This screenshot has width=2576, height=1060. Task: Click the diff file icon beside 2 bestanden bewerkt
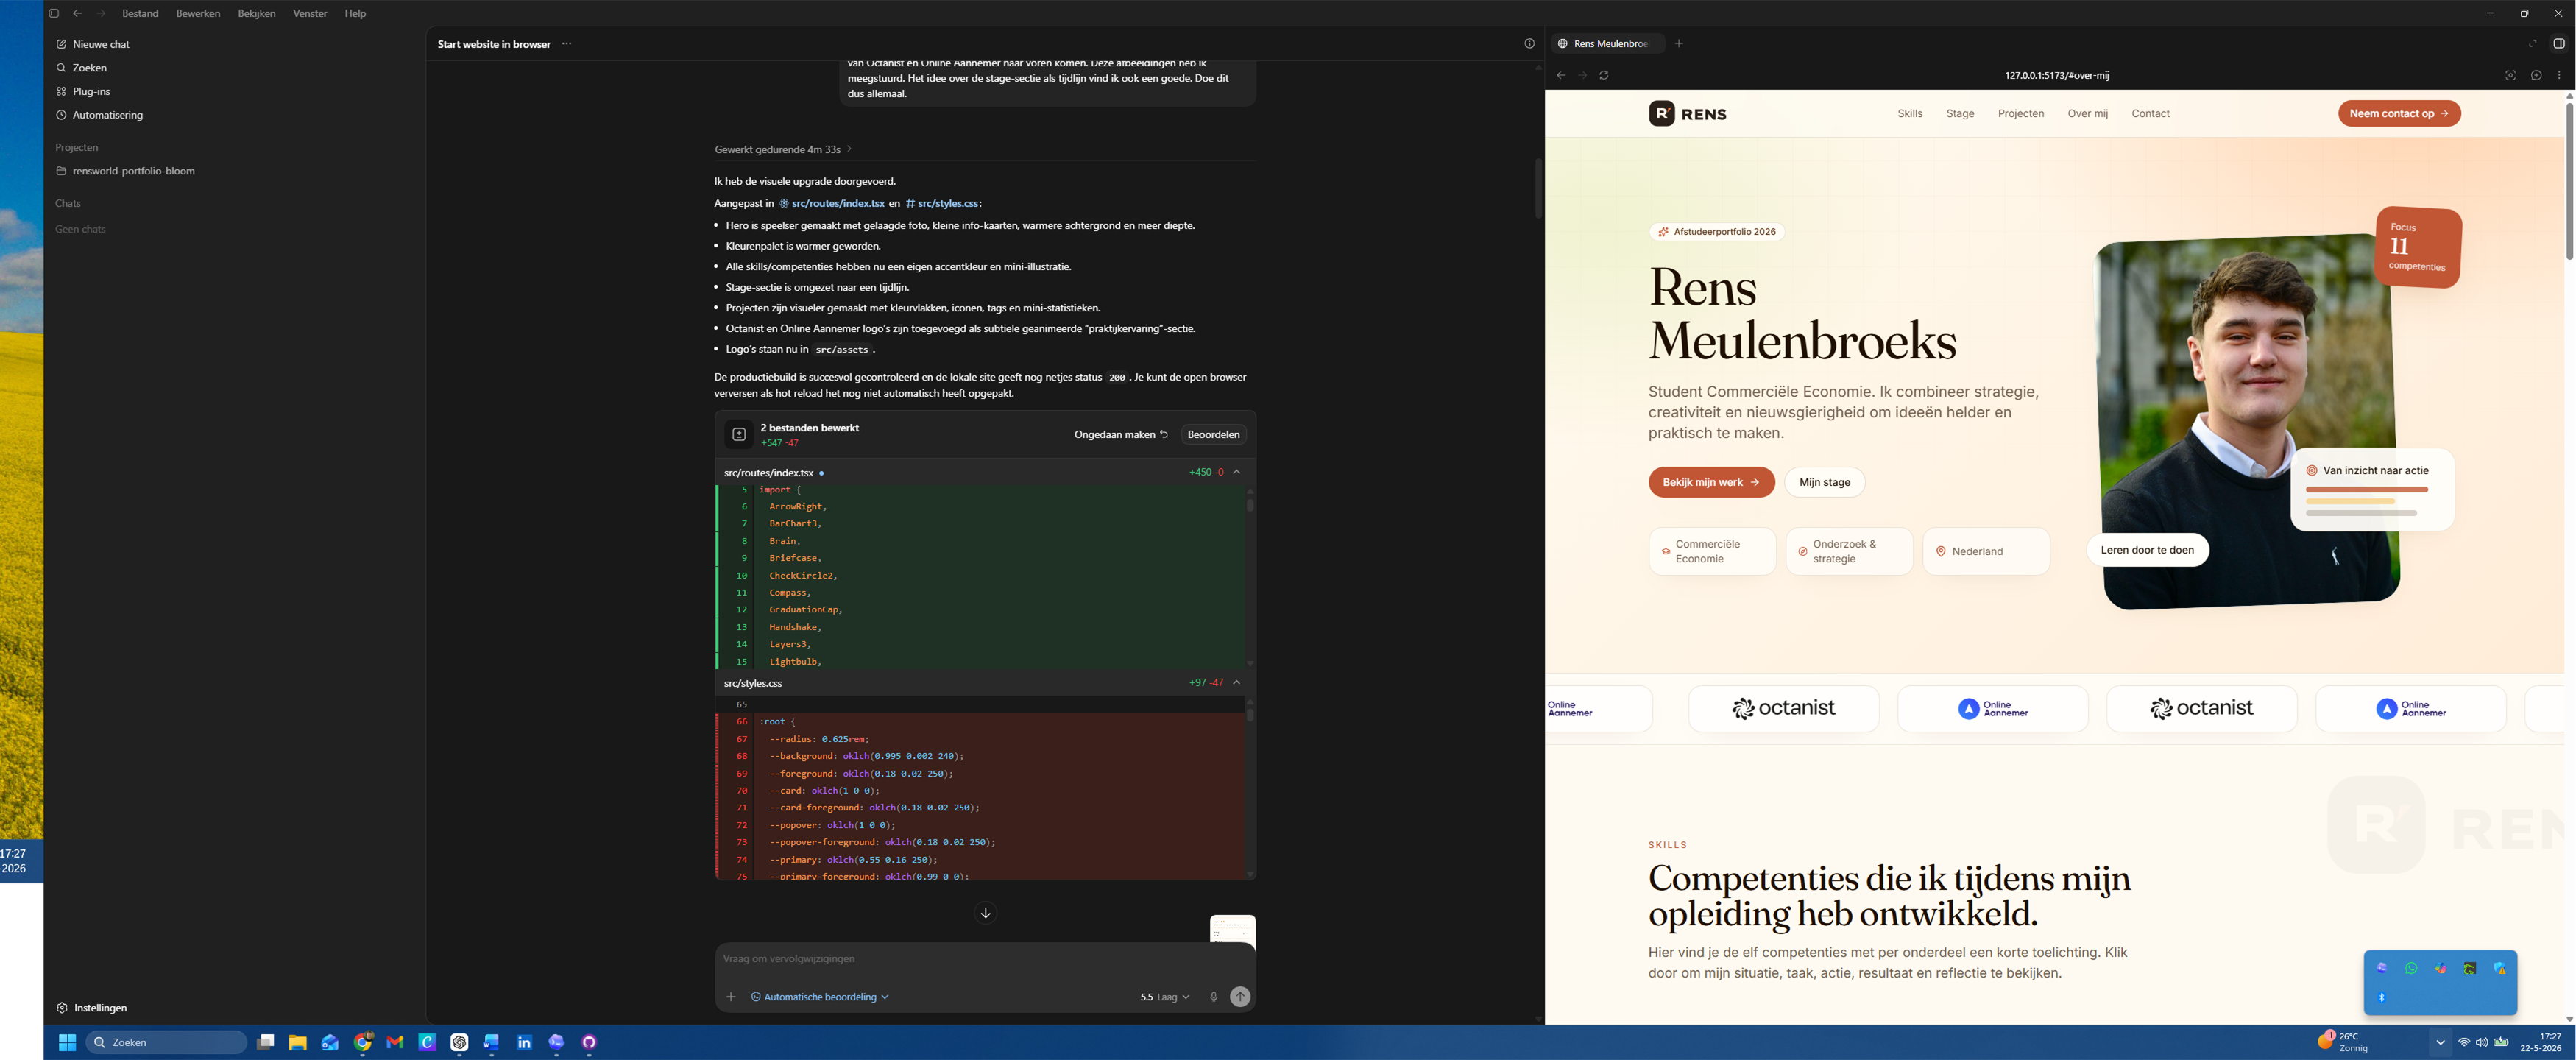click(739, 434)
